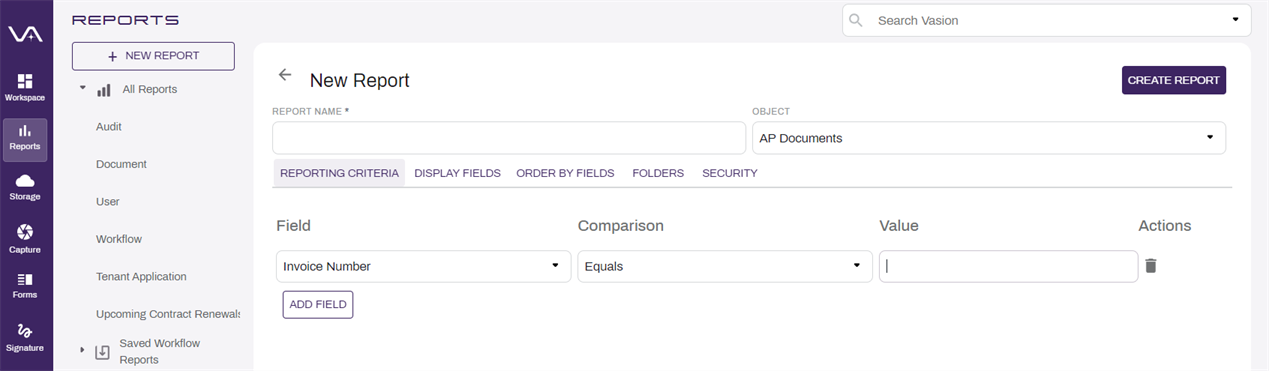The width and height of the screenshot is (1269, 371).
Task: Click the Value column header
Action: tap(899, 226)
